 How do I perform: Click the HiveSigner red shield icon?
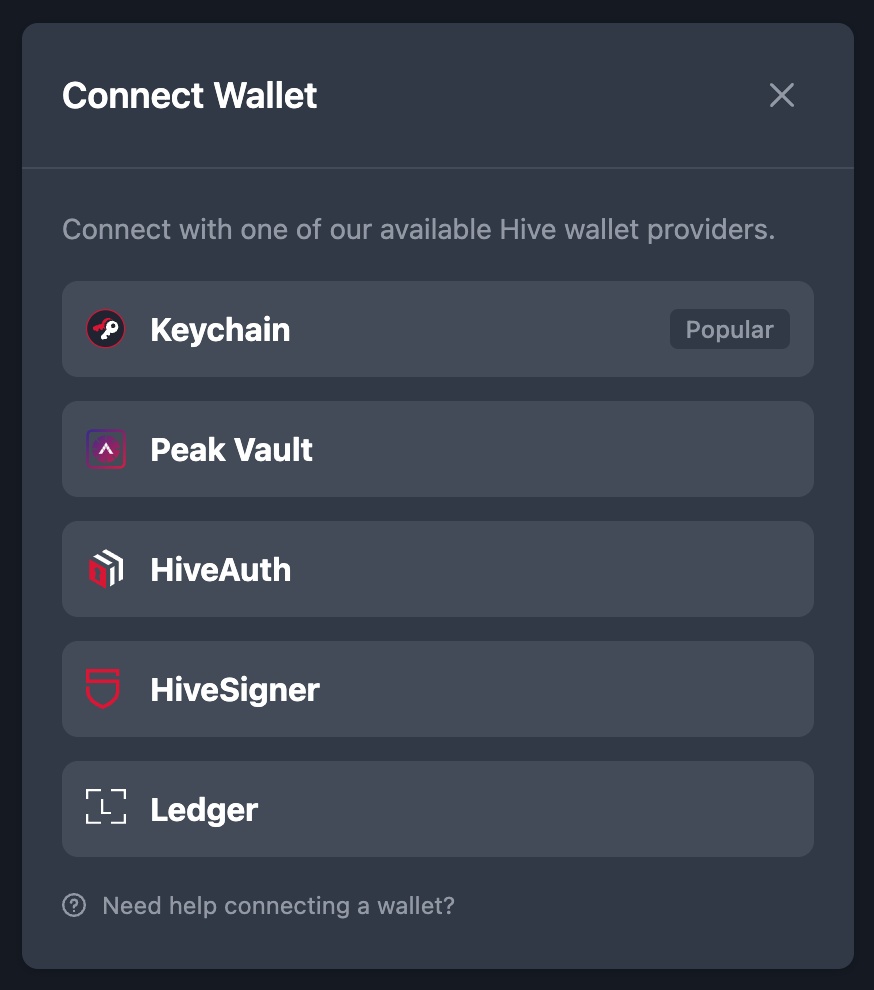pyautogui.click(x=103, y=689)
